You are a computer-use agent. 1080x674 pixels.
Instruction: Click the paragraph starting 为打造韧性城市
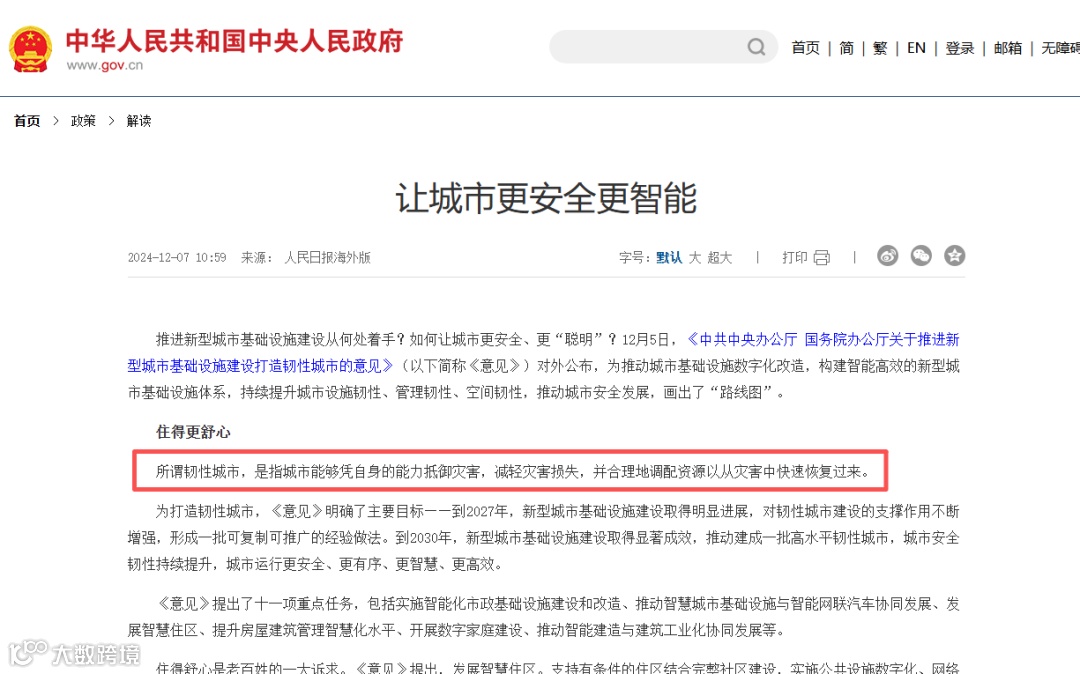(x=543, y=538)
